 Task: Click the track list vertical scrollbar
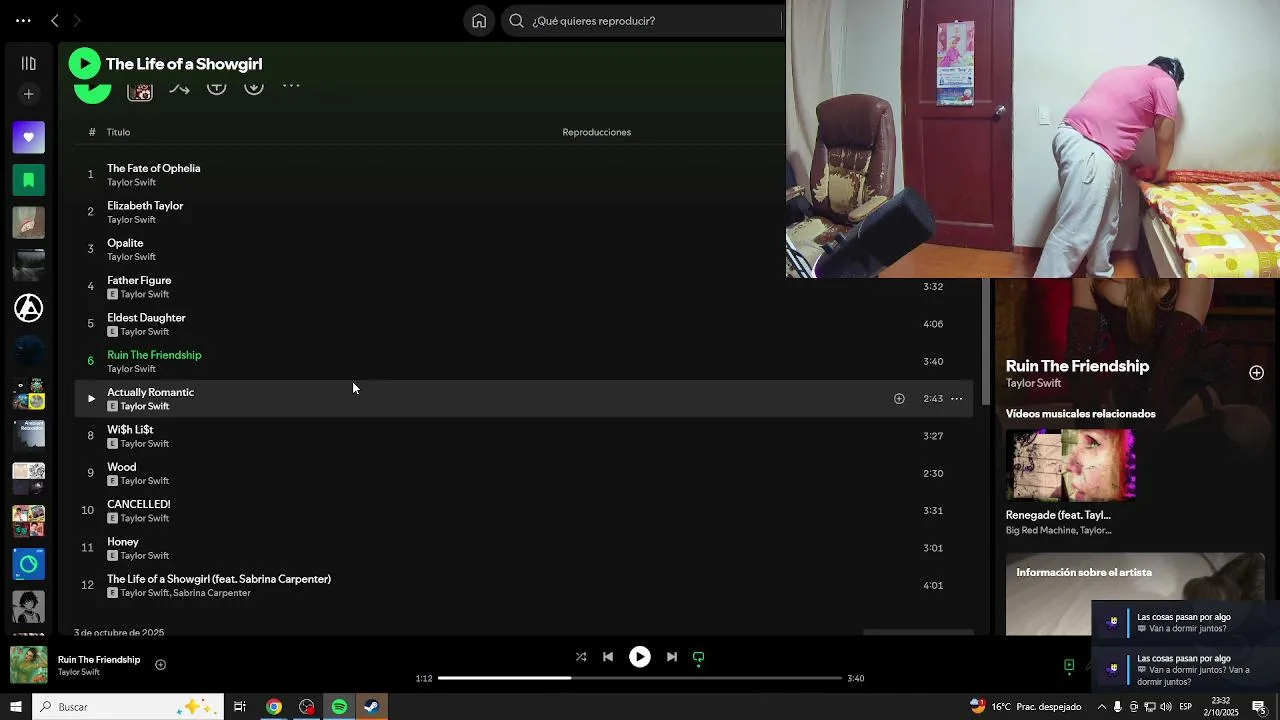(986, 340)
